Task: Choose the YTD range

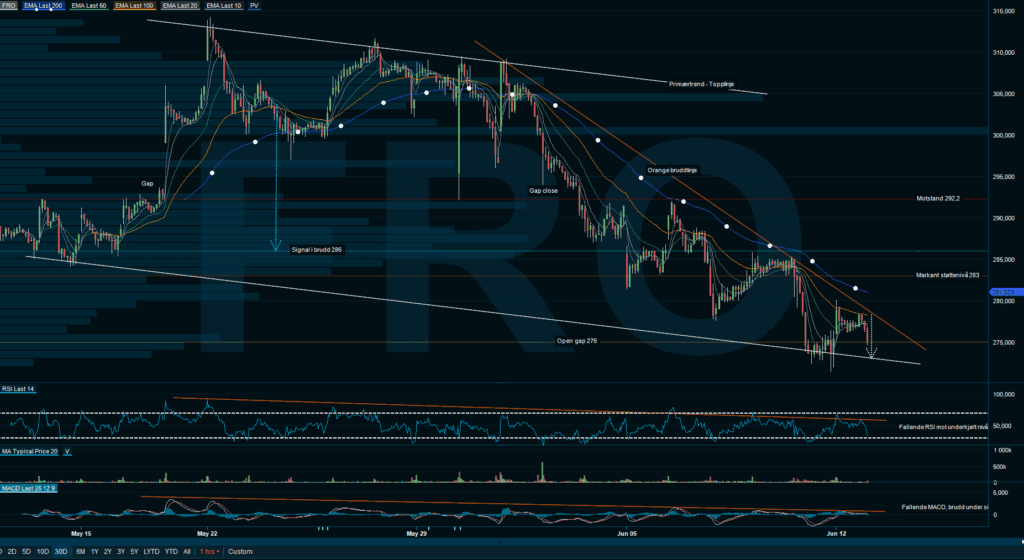Action: point(171,552)
